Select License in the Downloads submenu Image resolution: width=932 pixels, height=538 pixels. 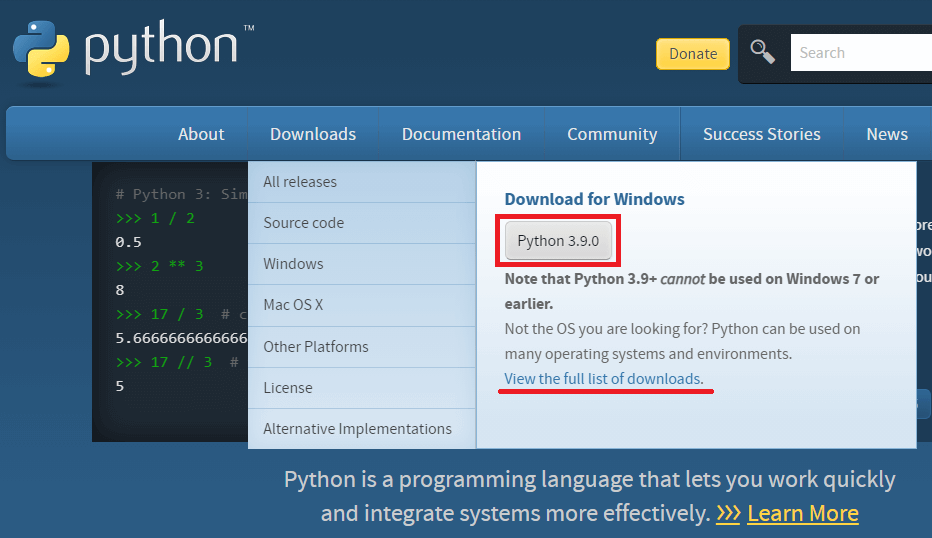pos(362,388)
